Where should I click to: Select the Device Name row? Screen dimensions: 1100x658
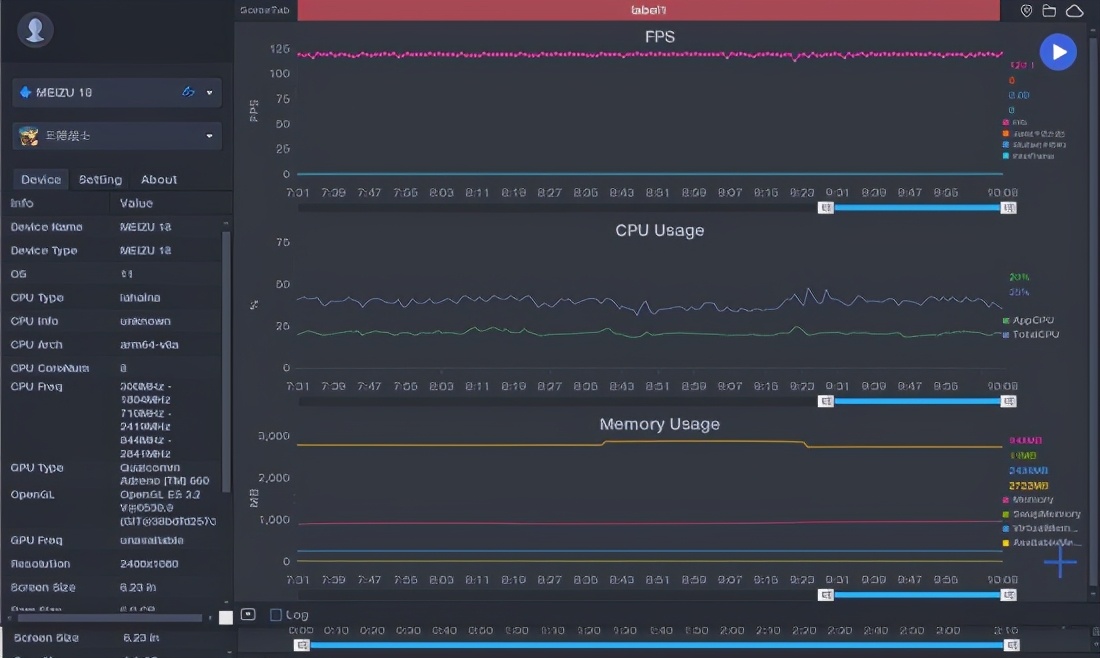point(112,227)
